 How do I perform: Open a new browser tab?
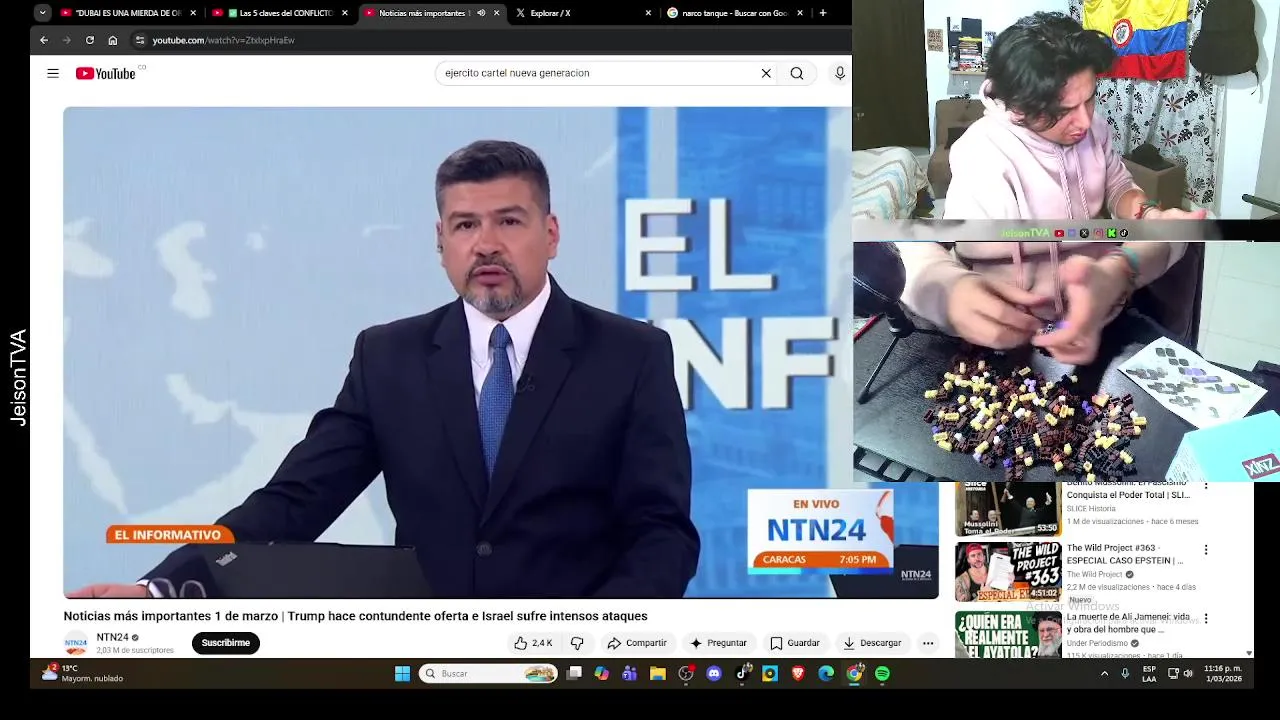823,13
